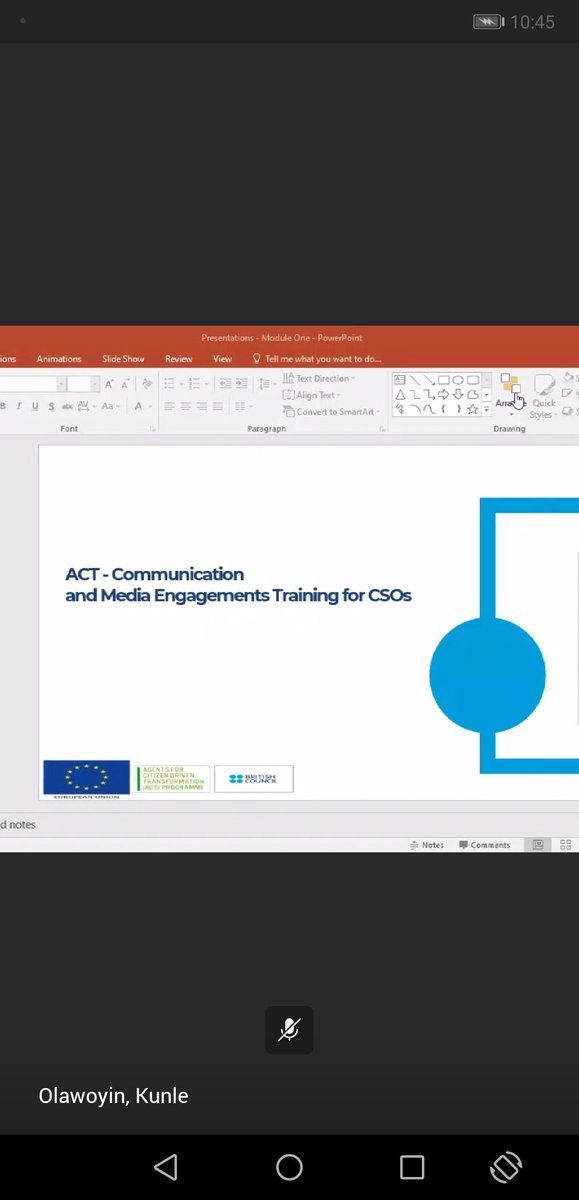Click the slide title text ACT - Communication

coord(155,574)
